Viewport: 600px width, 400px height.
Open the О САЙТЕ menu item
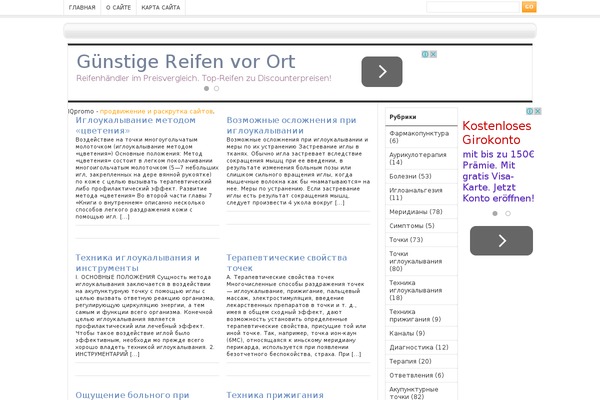(x=118, y=7)
